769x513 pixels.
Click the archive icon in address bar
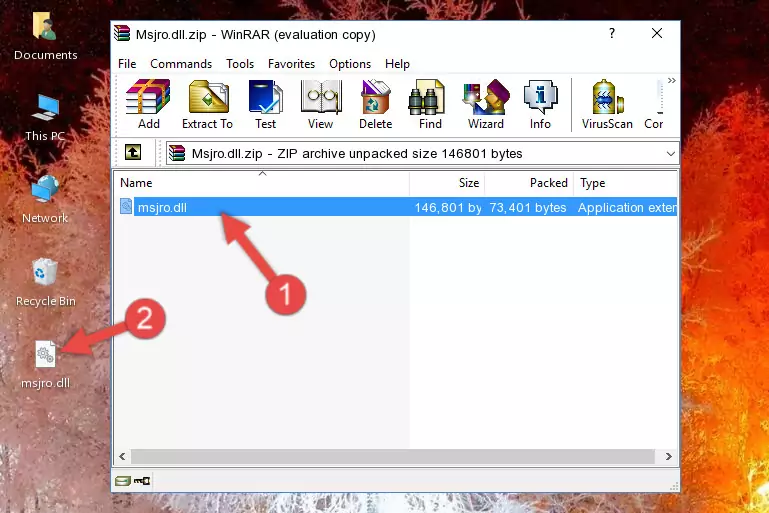click(177, 154)
